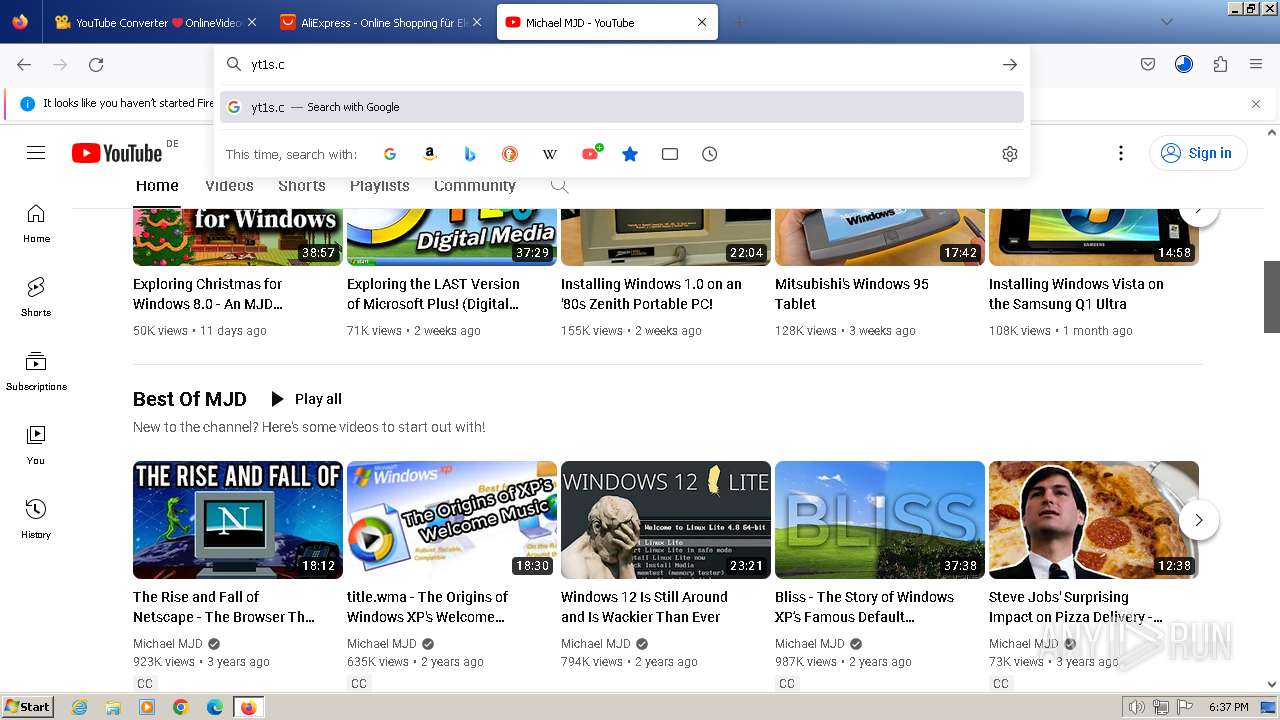Open History in the sidebar
This screenshot has width=1280, height=720.
click(36, 520)
